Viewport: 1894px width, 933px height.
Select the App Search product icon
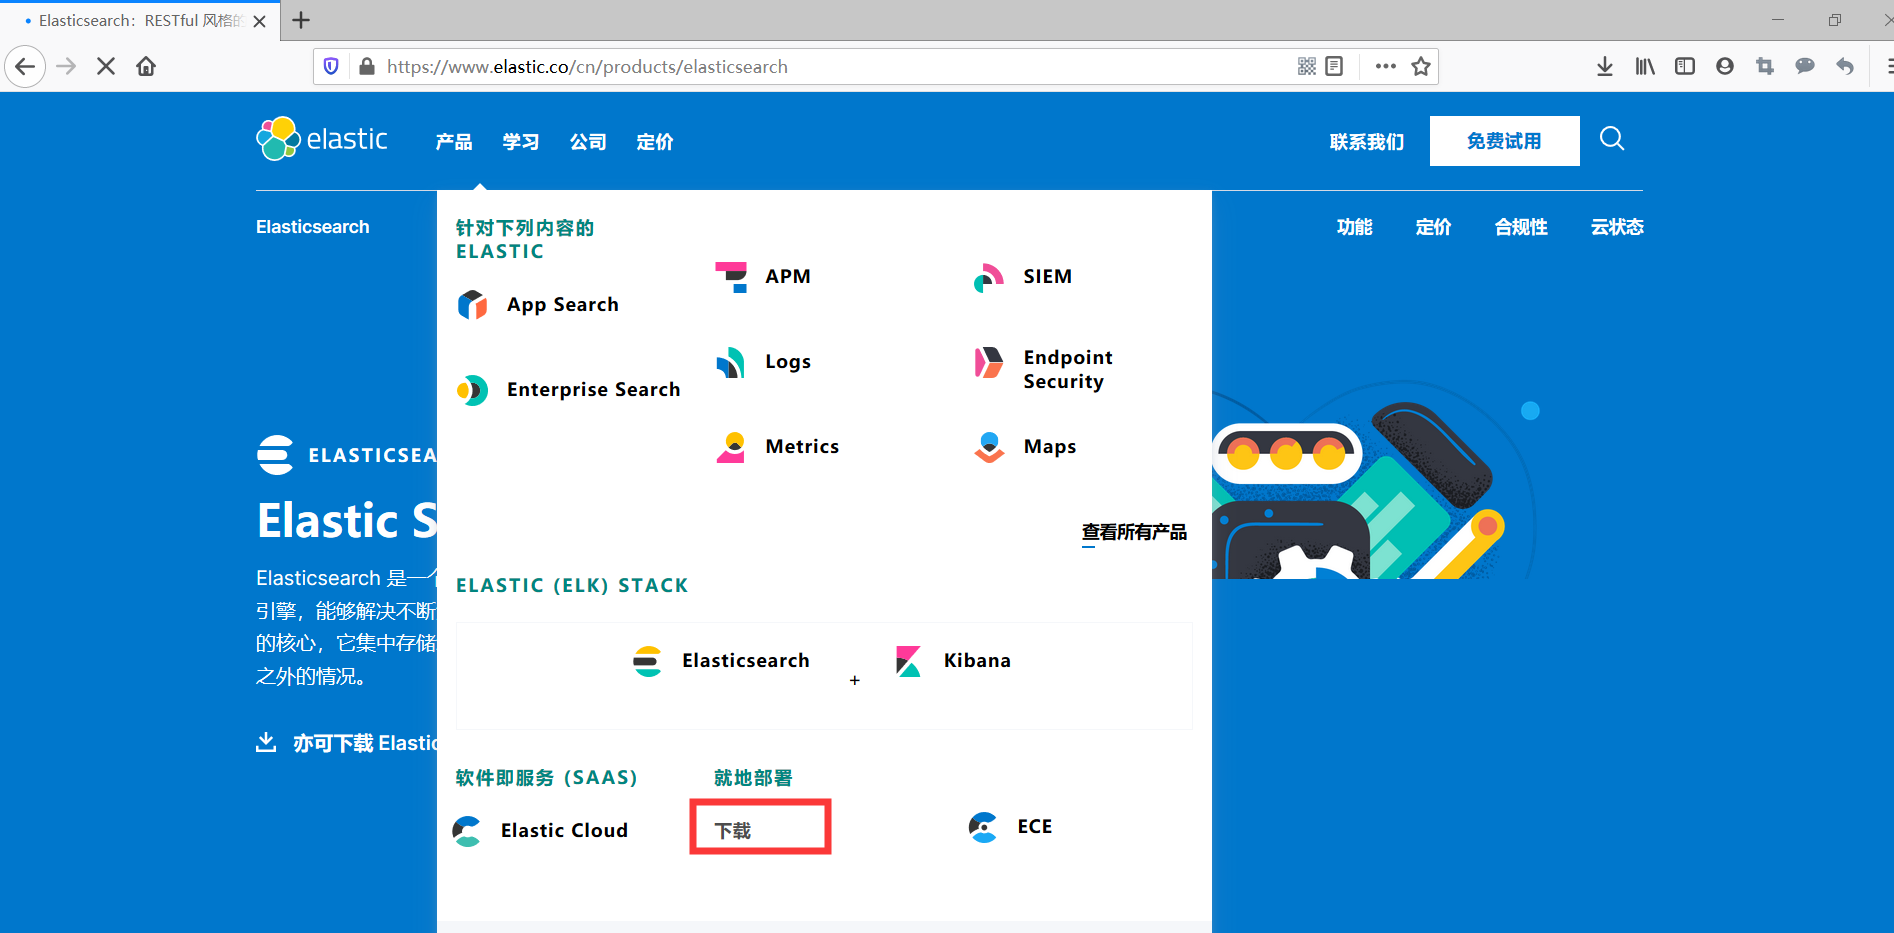(472, 304)
